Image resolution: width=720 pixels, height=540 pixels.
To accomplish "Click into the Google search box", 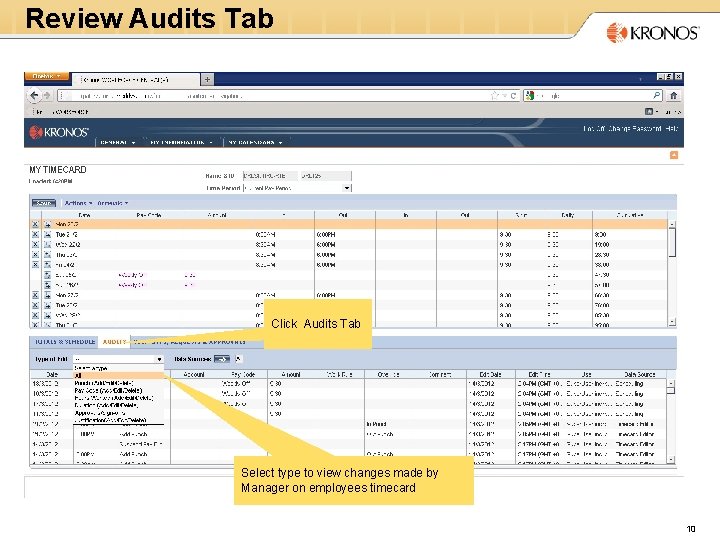I will 593,96.
